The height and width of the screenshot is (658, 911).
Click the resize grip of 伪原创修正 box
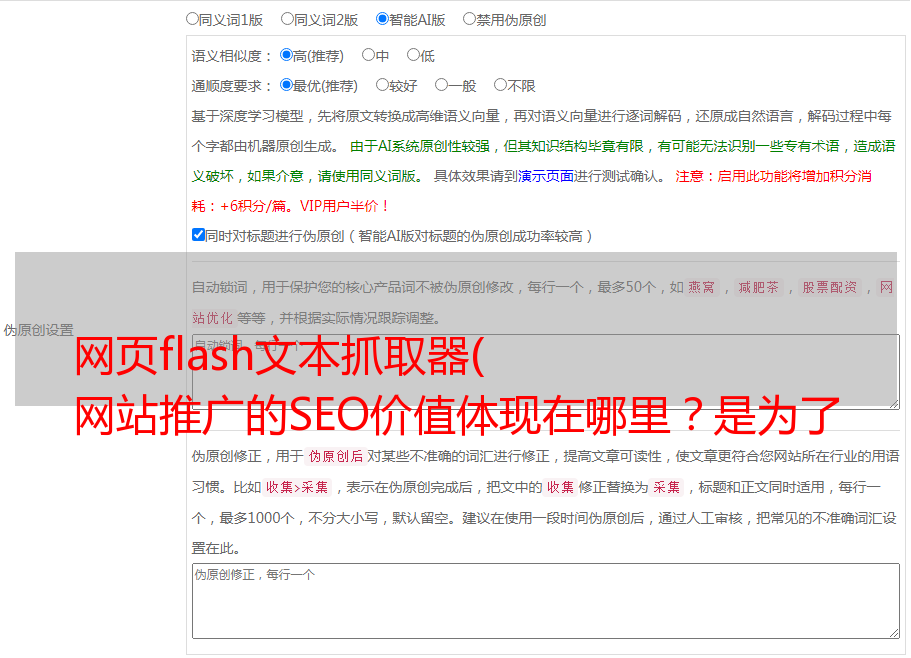click(x=894, y=634)
